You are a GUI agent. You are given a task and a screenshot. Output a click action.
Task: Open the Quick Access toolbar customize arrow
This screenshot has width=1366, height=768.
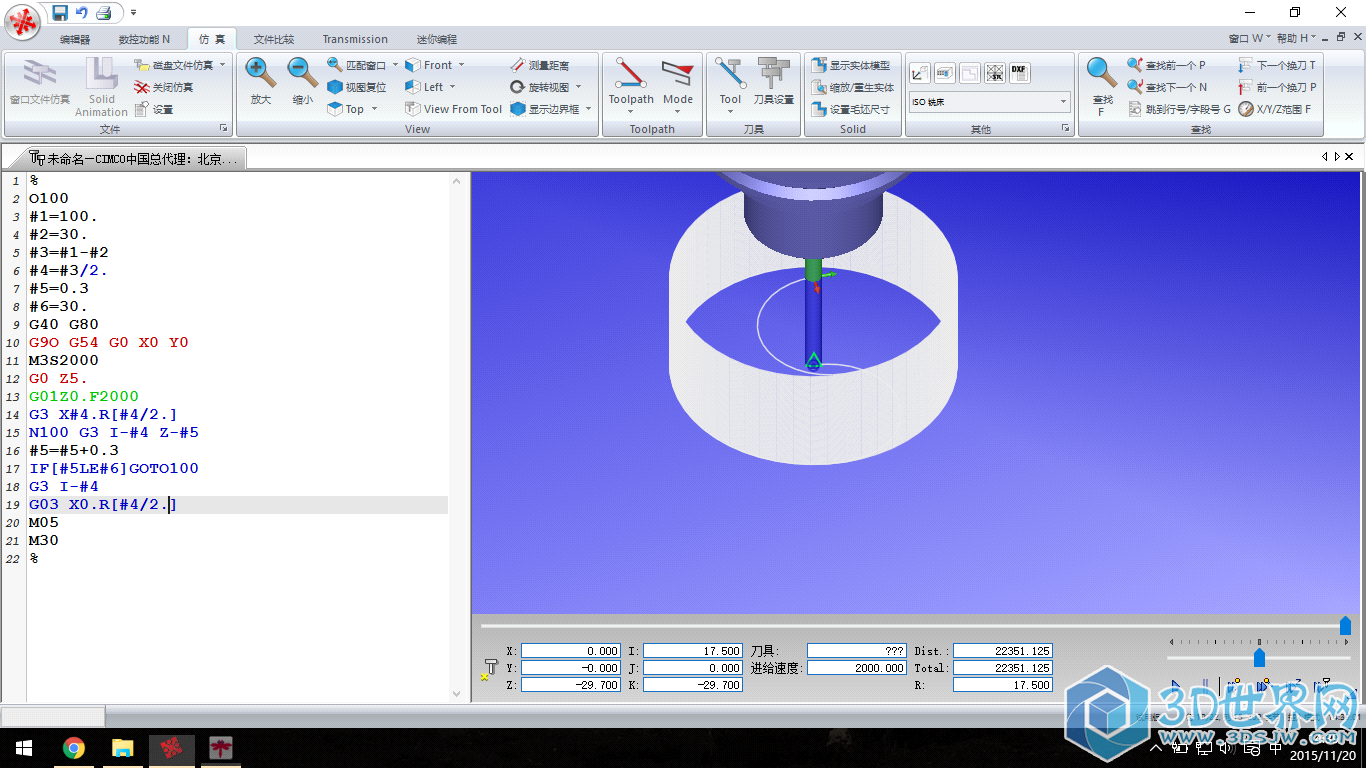tap(134, 13)
